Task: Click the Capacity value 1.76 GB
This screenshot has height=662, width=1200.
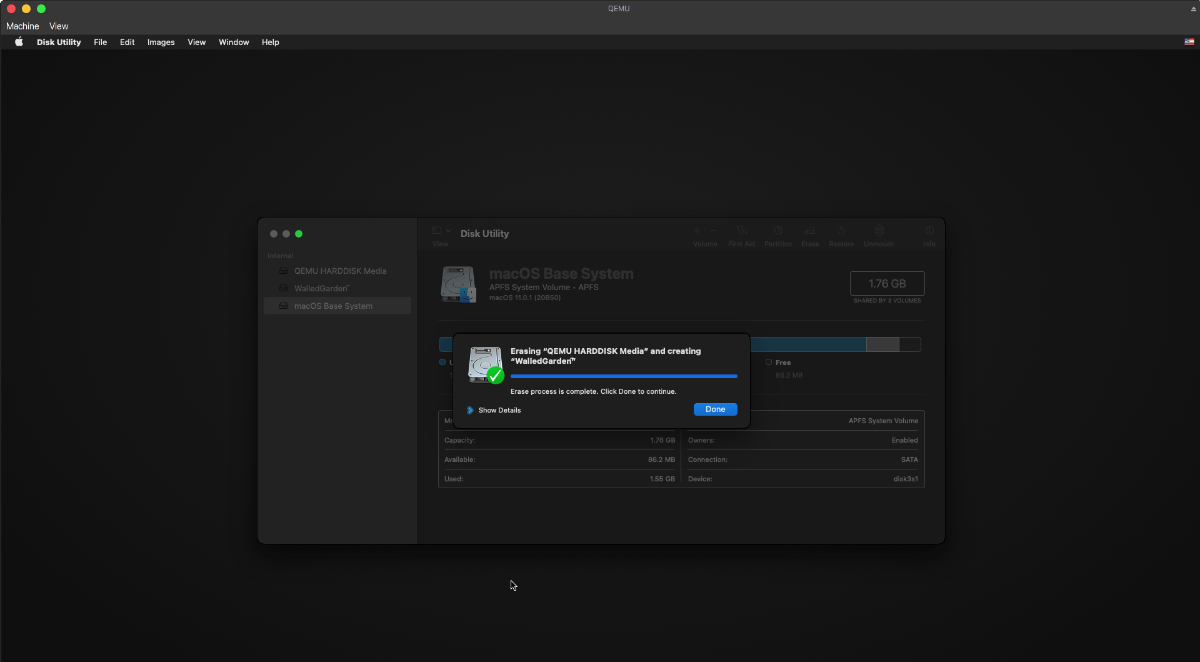Action: coord(662,440)
